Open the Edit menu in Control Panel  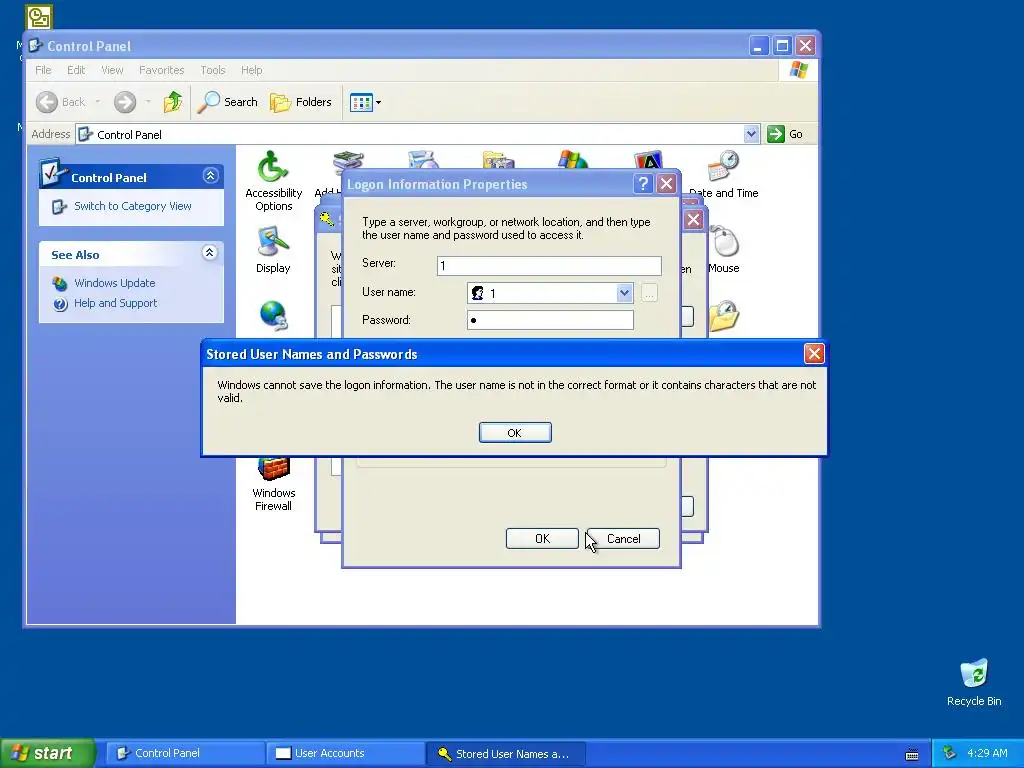click(76, 70)
